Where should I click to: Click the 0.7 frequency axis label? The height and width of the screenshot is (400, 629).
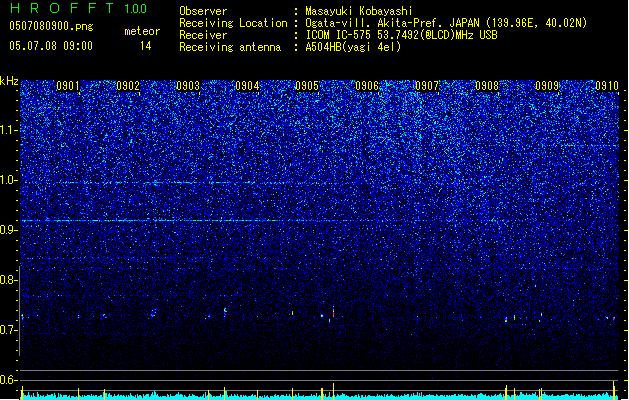(x=9, y=330)
